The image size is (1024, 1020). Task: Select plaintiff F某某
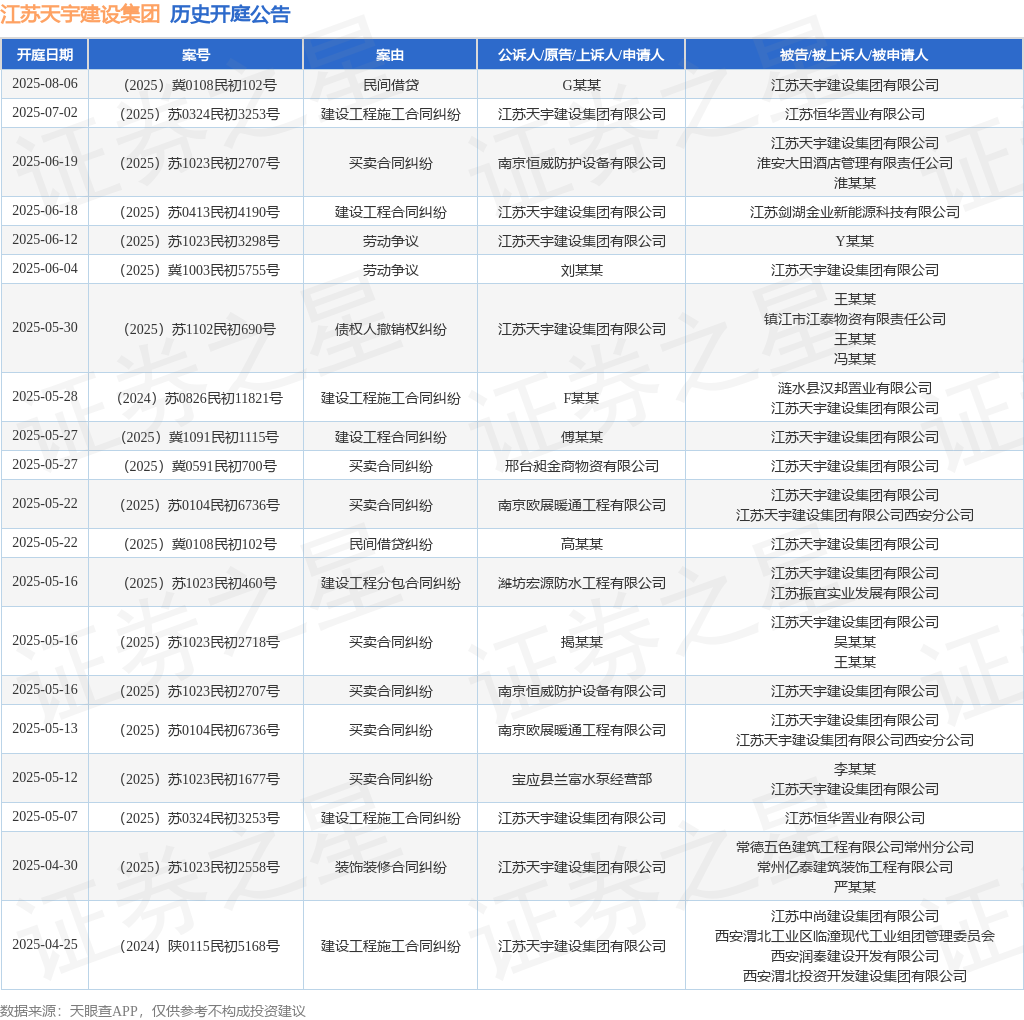coord(581,398)
